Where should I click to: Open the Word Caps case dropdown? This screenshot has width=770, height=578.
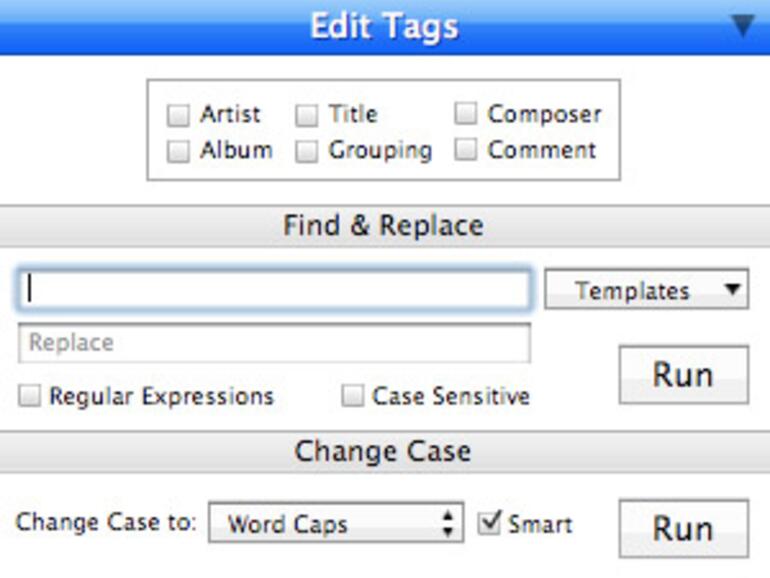tap(336, 523)
